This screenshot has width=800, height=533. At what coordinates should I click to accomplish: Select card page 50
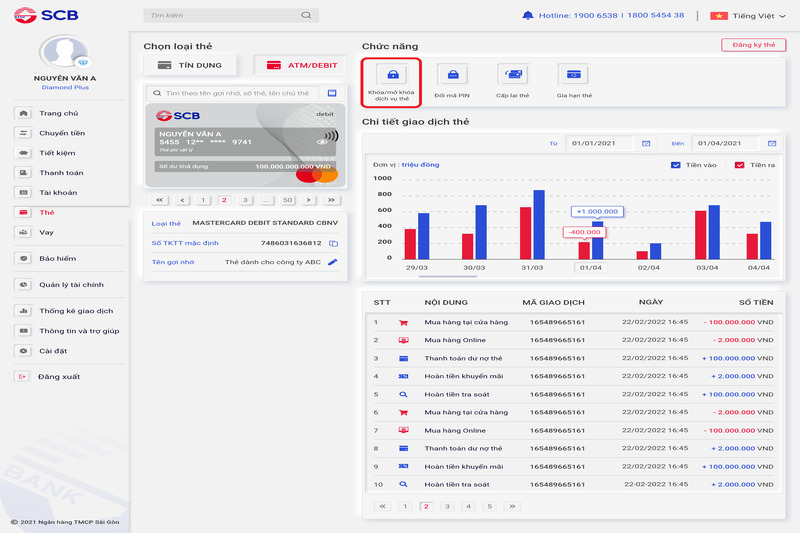[288, 200]
